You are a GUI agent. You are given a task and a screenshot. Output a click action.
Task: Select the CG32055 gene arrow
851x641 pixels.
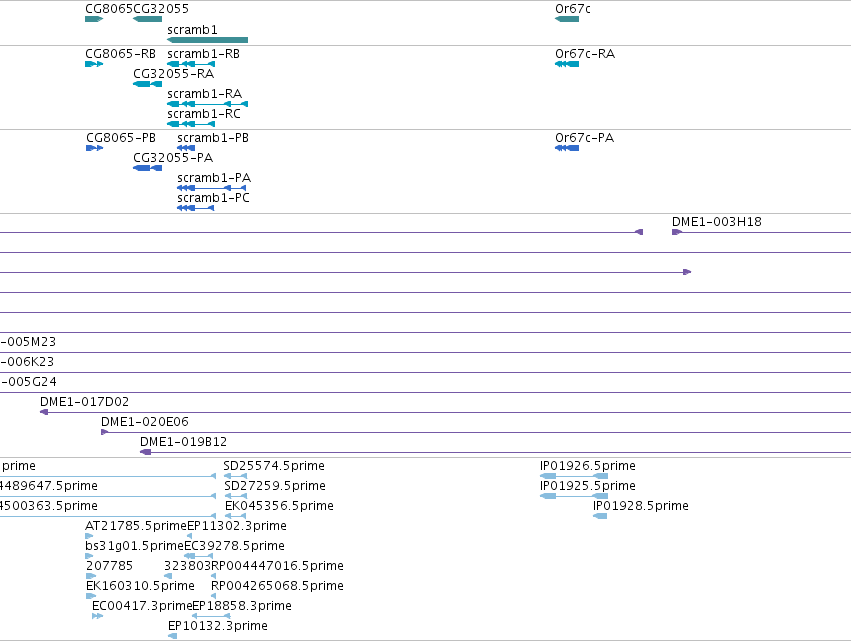coord(148,19)
